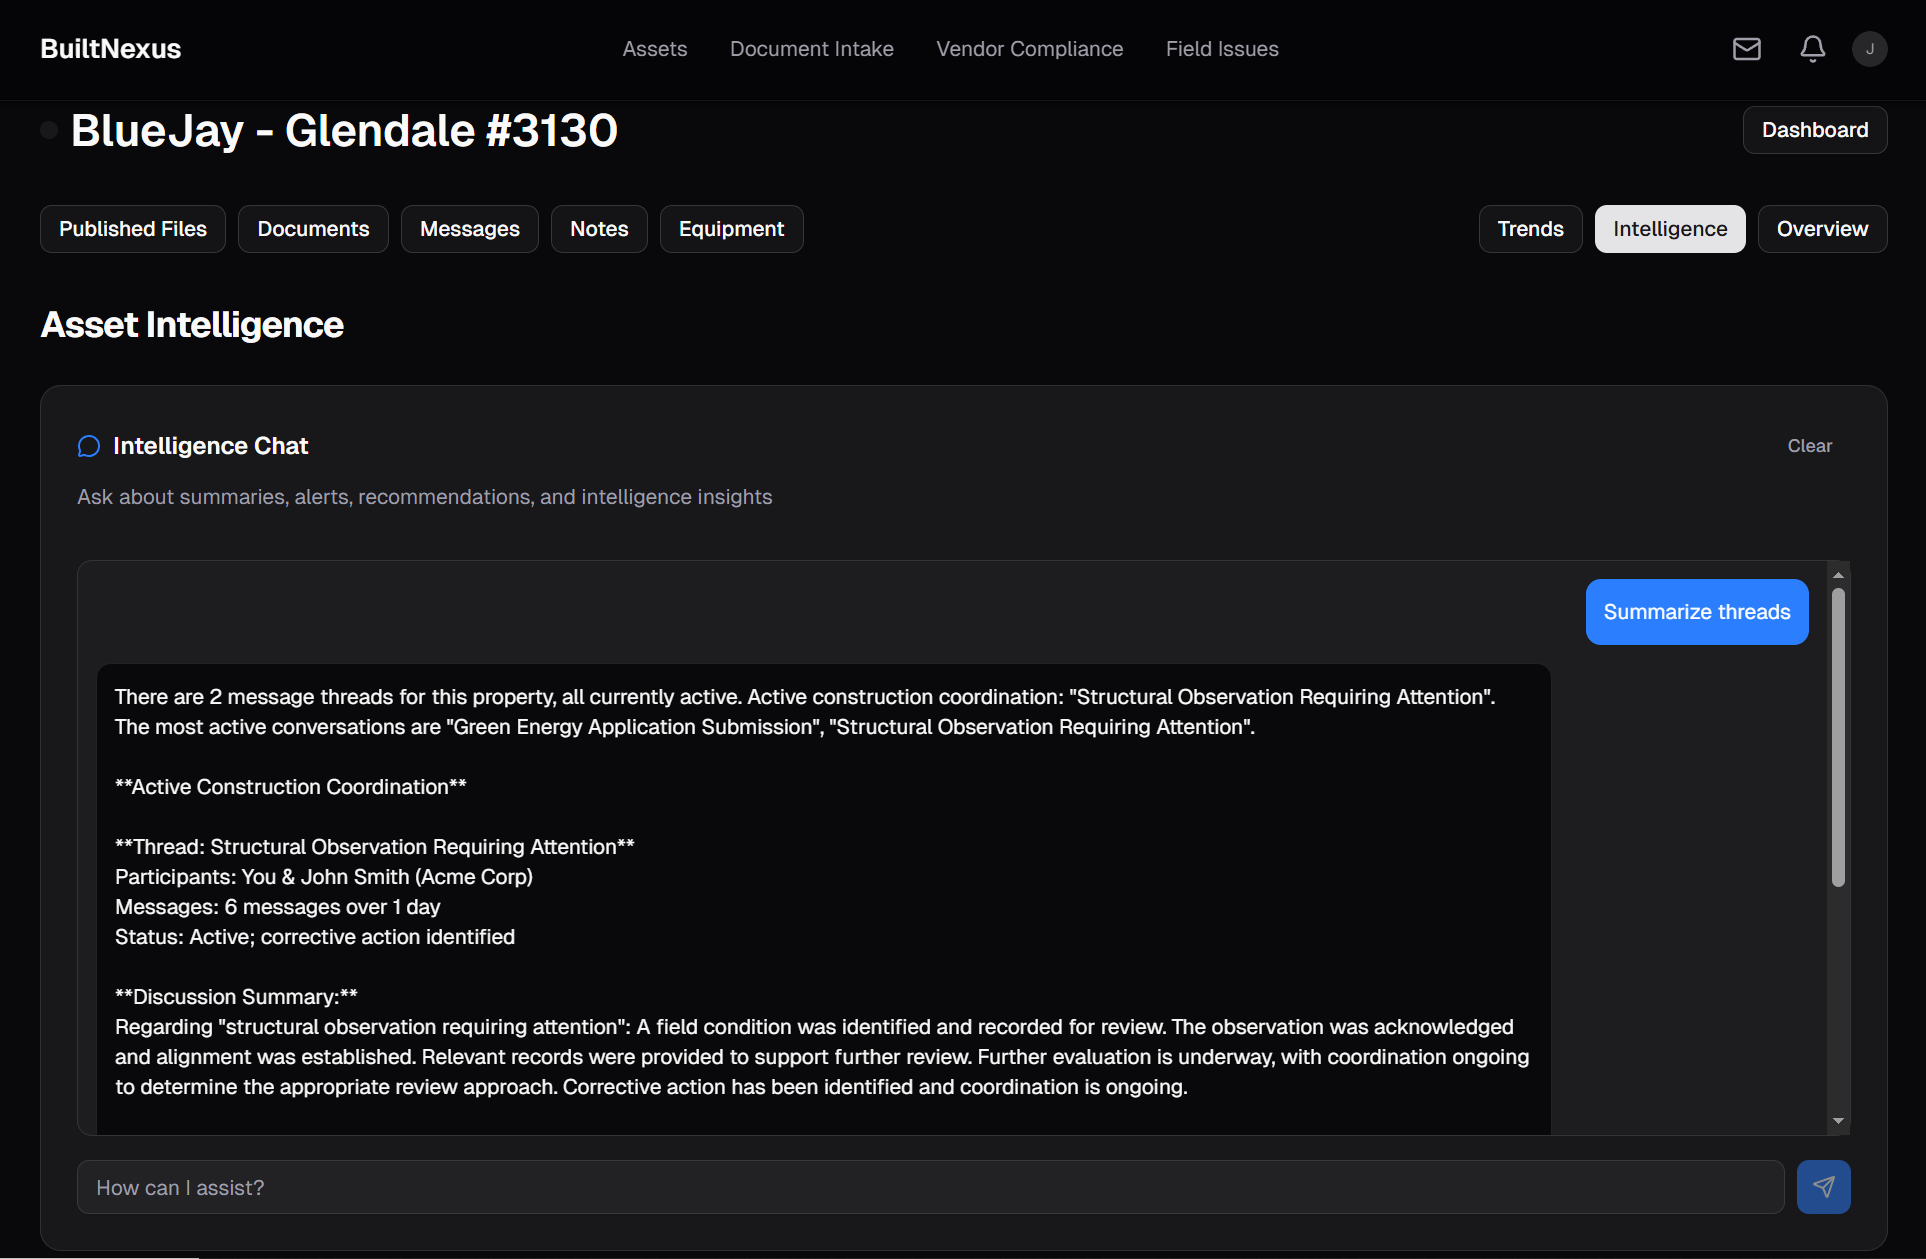The image size is (1926, 1259).
Task: Go to Vendor Compliance
Action: (1029, 48)
